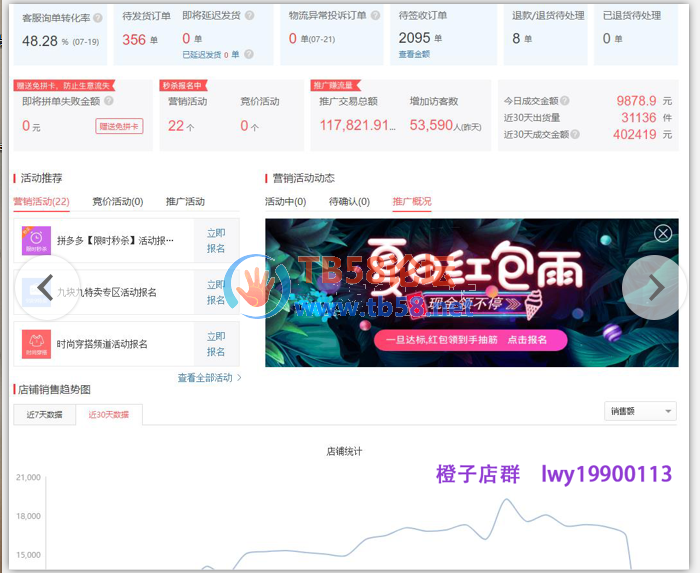Viewport: 700px width, 573px height.
Task: Click the 时尚穿搭 channel activity icon
Action: coord(37,343)
